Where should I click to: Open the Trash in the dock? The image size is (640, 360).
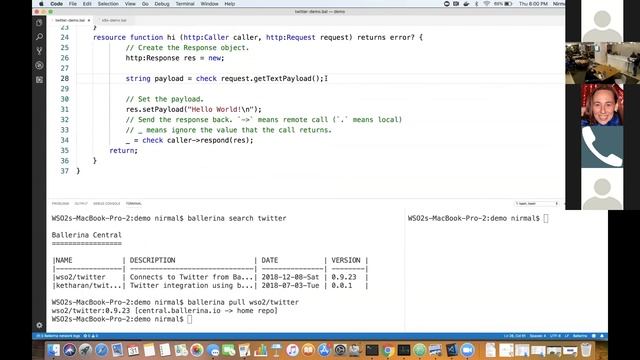tap(586, 350)
